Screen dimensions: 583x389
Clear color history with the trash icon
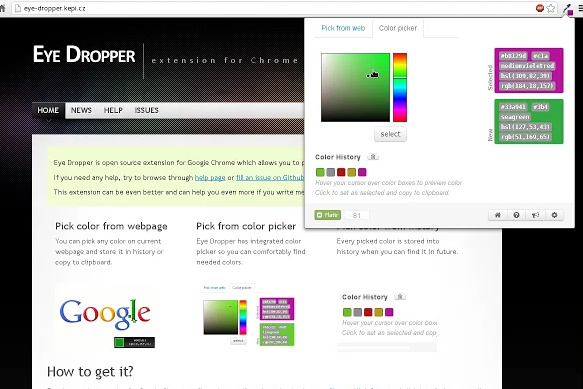point(373,157)
